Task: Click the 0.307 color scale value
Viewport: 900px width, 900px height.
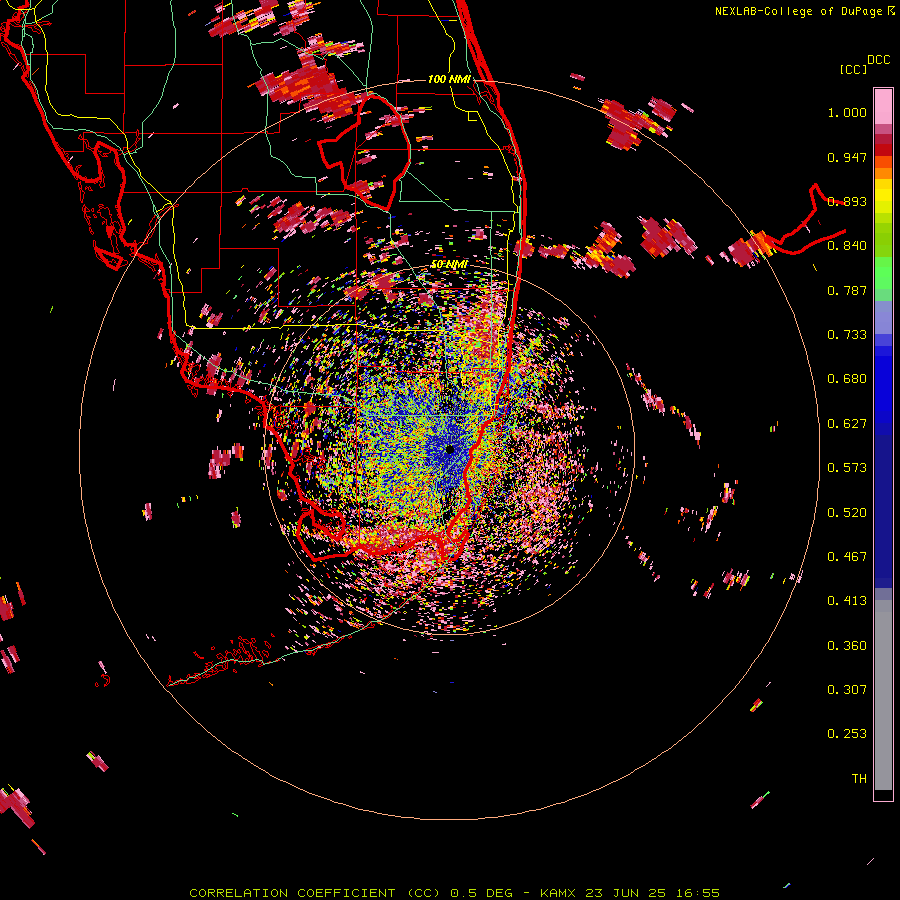Action: (x=847, y=690)
